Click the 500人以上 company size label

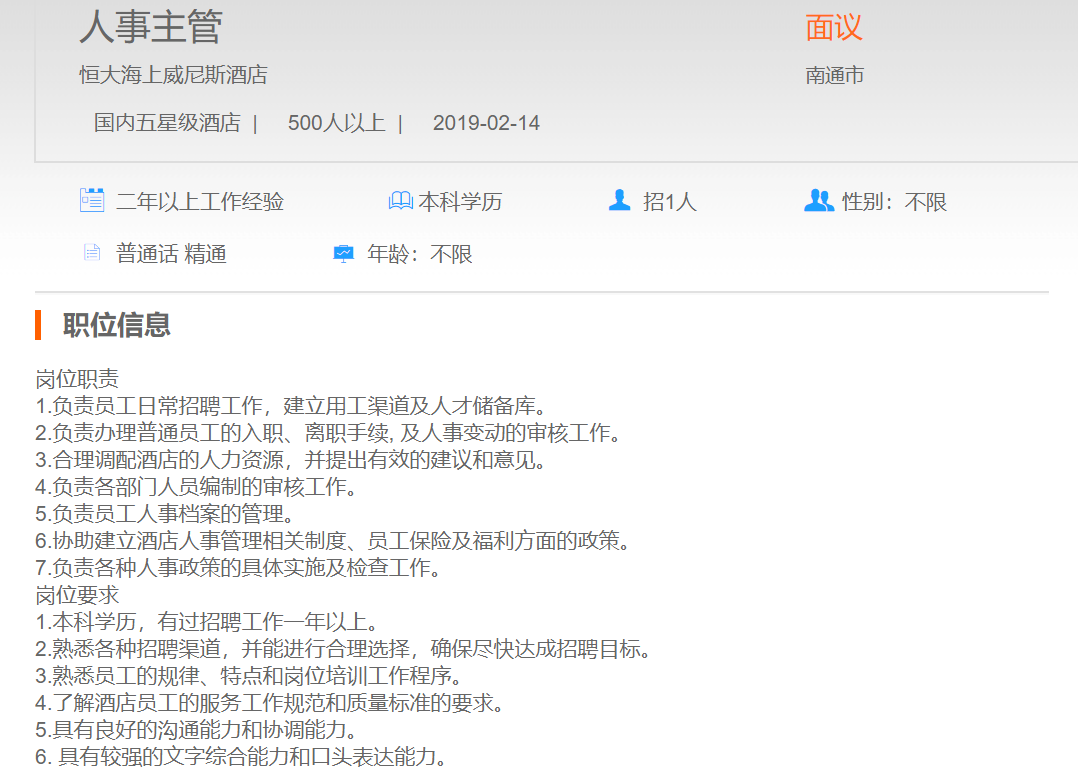coord(336,123)
